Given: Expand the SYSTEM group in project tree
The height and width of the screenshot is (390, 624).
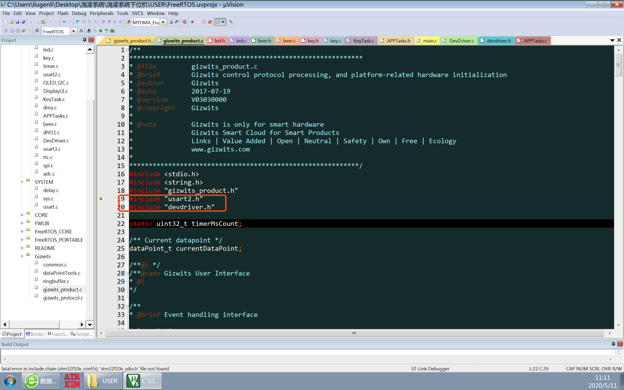Looking at the screenshot, I should point(22,182).
